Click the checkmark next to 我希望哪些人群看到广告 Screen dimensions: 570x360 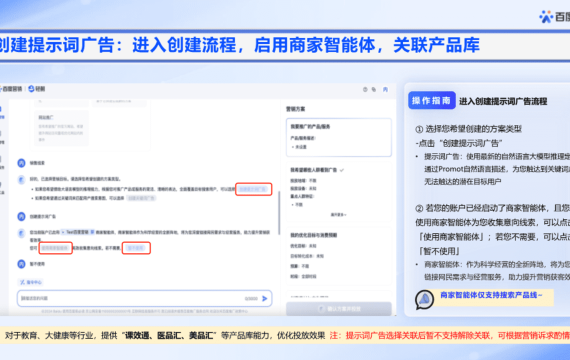342,170
